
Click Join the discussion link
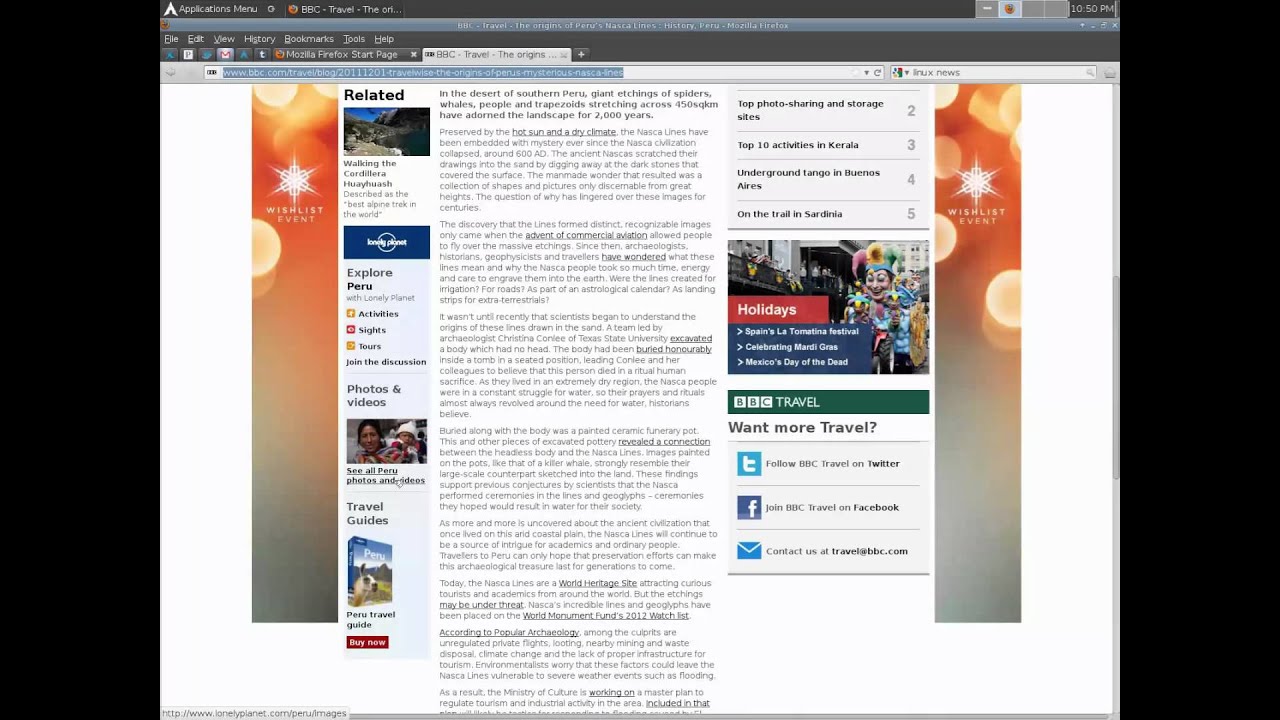386,362
